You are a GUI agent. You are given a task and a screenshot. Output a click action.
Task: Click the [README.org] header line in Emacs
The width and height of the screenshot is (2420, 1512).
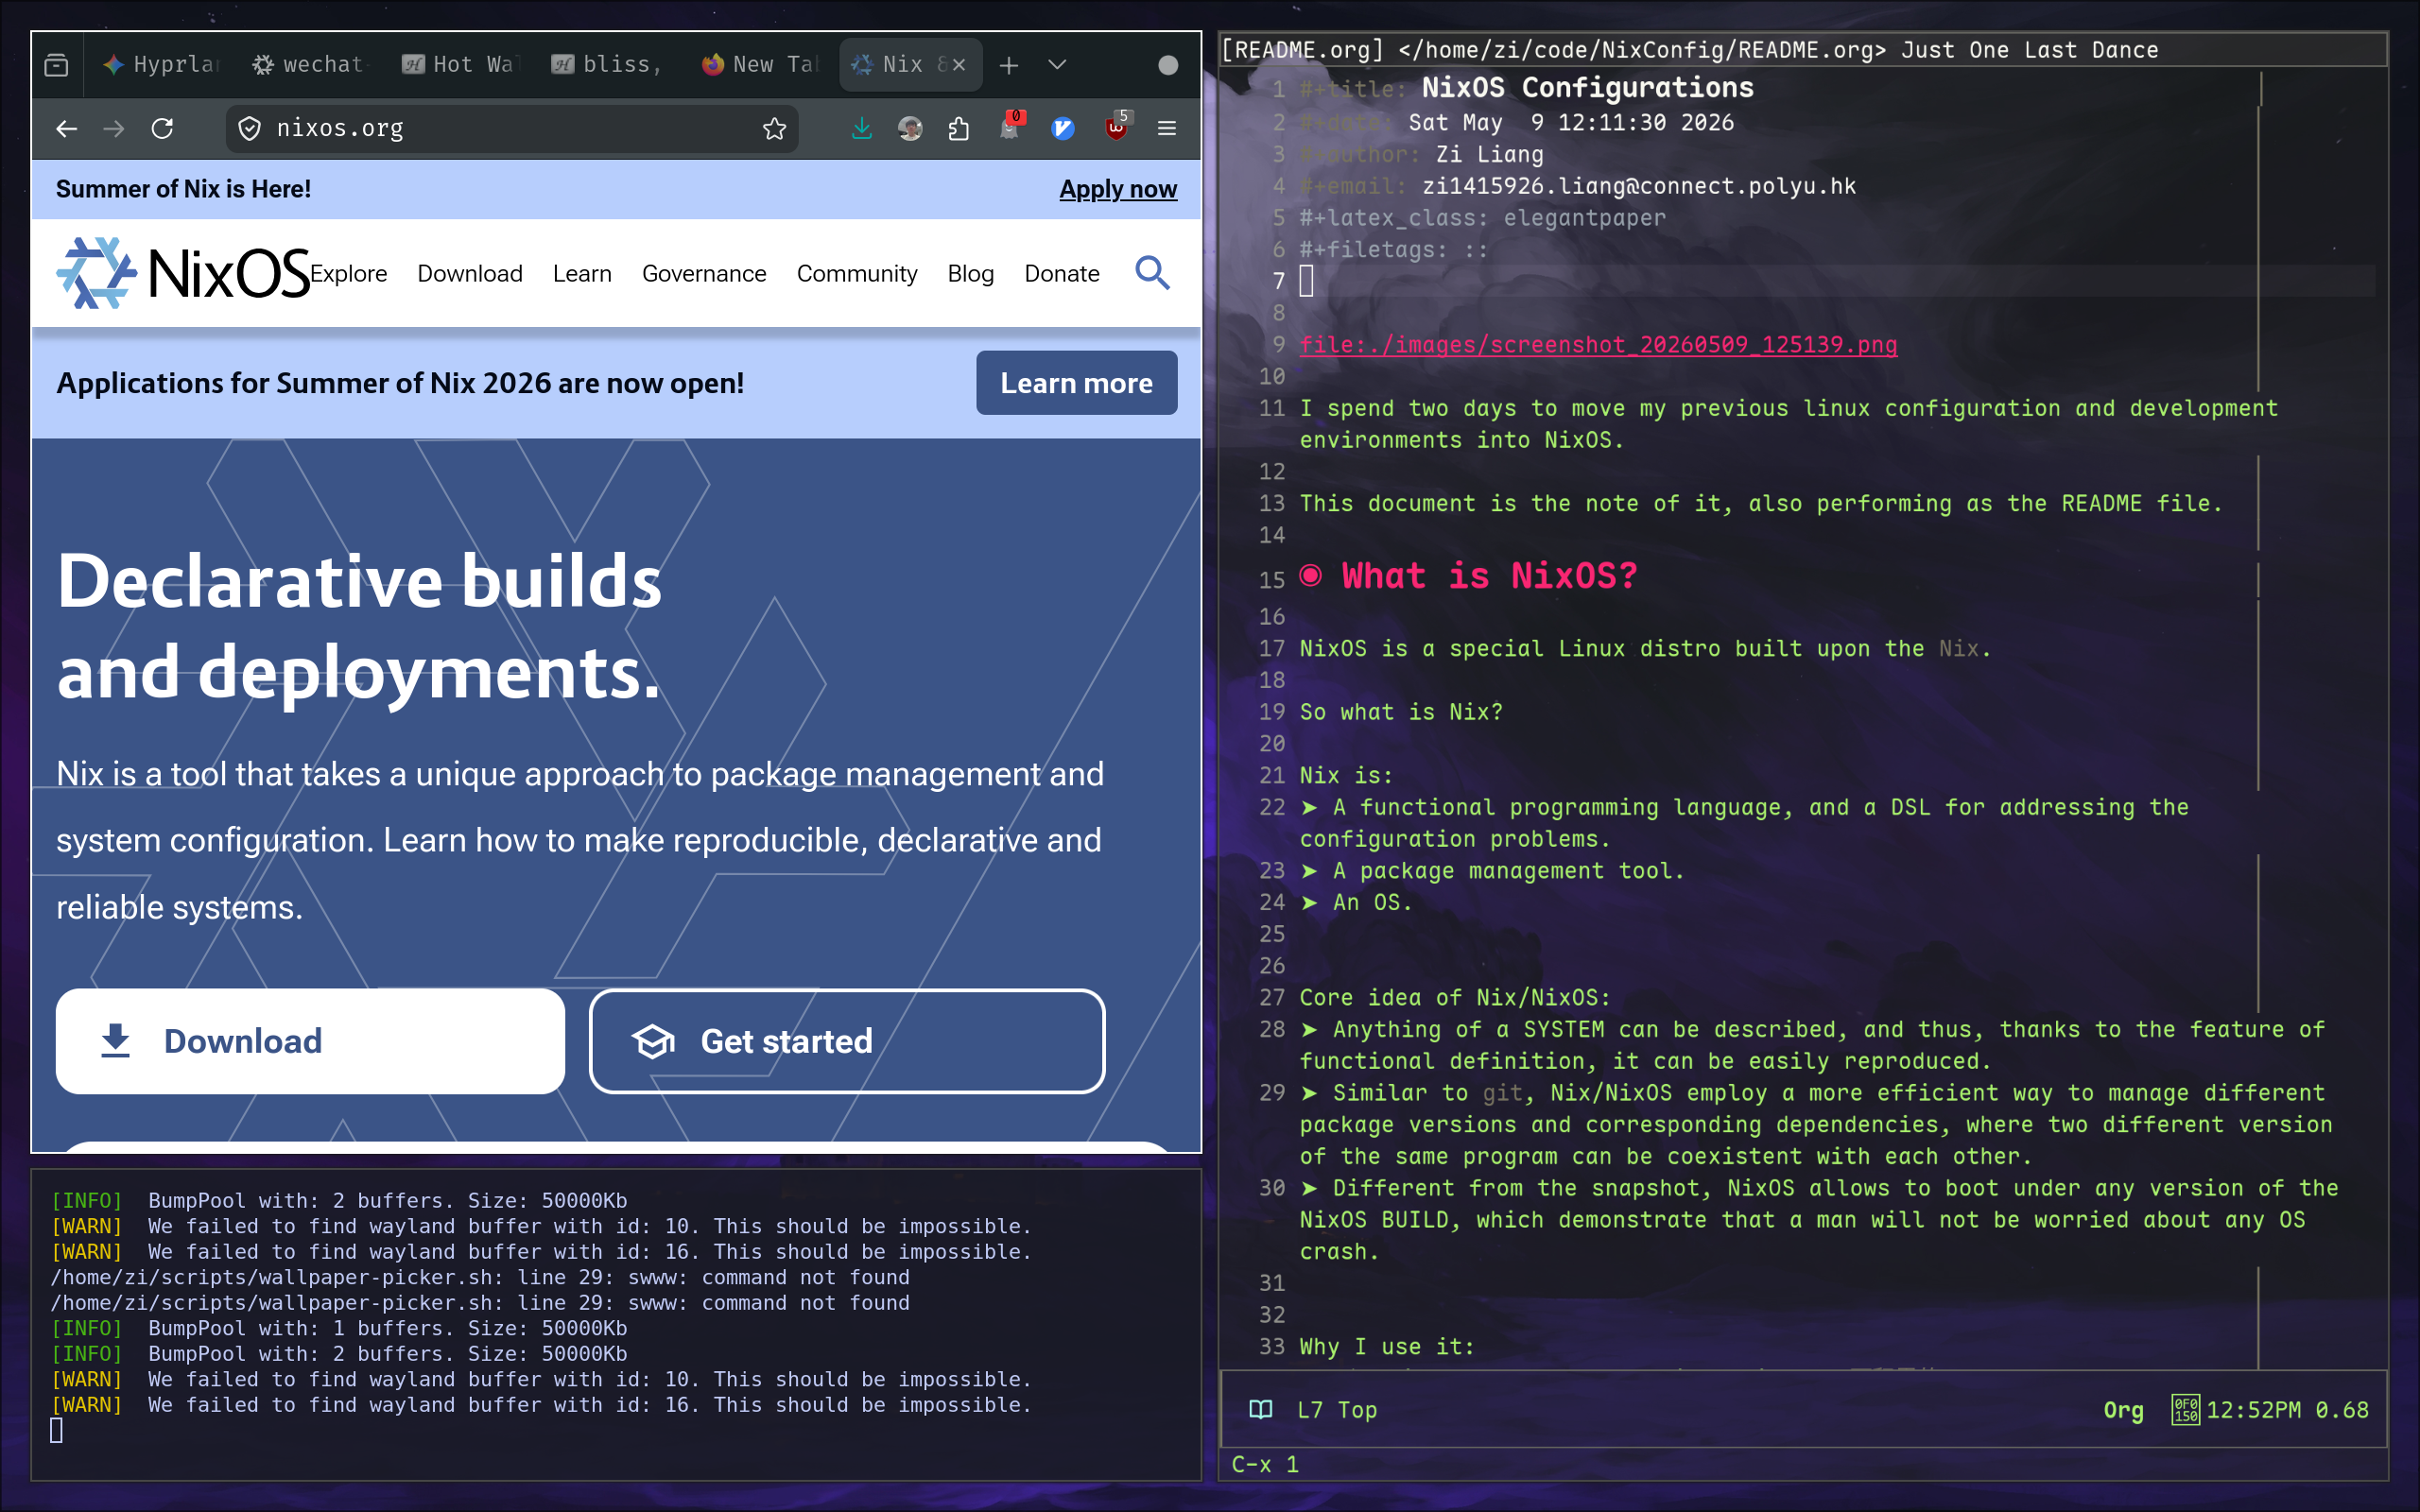point(1690,50)
